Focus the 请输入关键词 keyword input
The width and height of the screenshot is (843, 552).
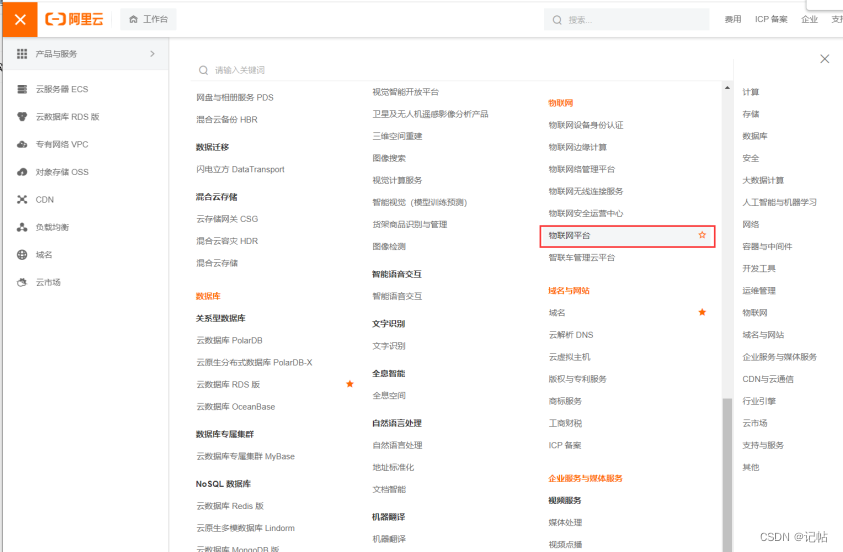click(x=461, y=70)
